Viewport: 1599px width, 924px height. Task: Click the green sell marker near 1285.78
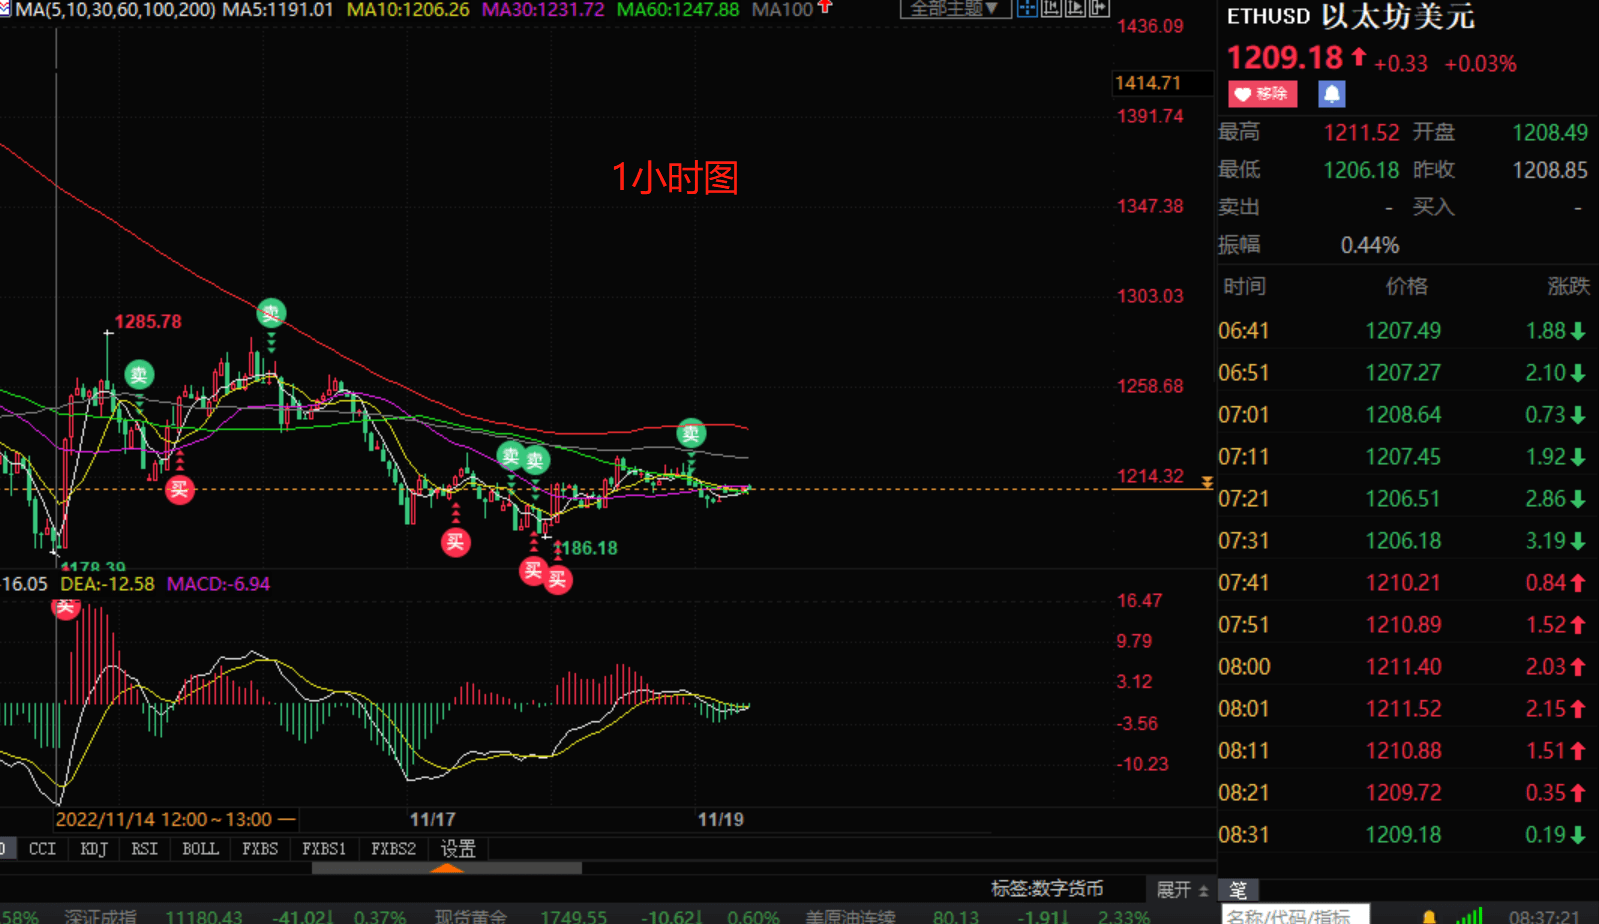point(139,375)
